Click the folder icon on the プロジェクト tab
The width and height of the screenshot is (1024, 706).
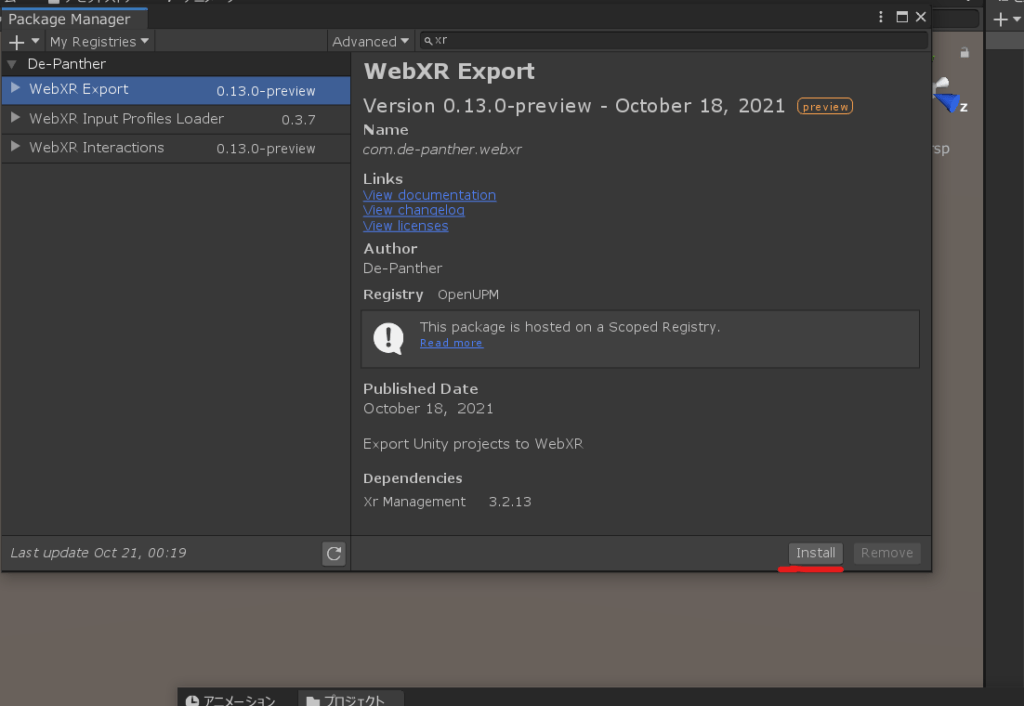[x=315, y=699]
